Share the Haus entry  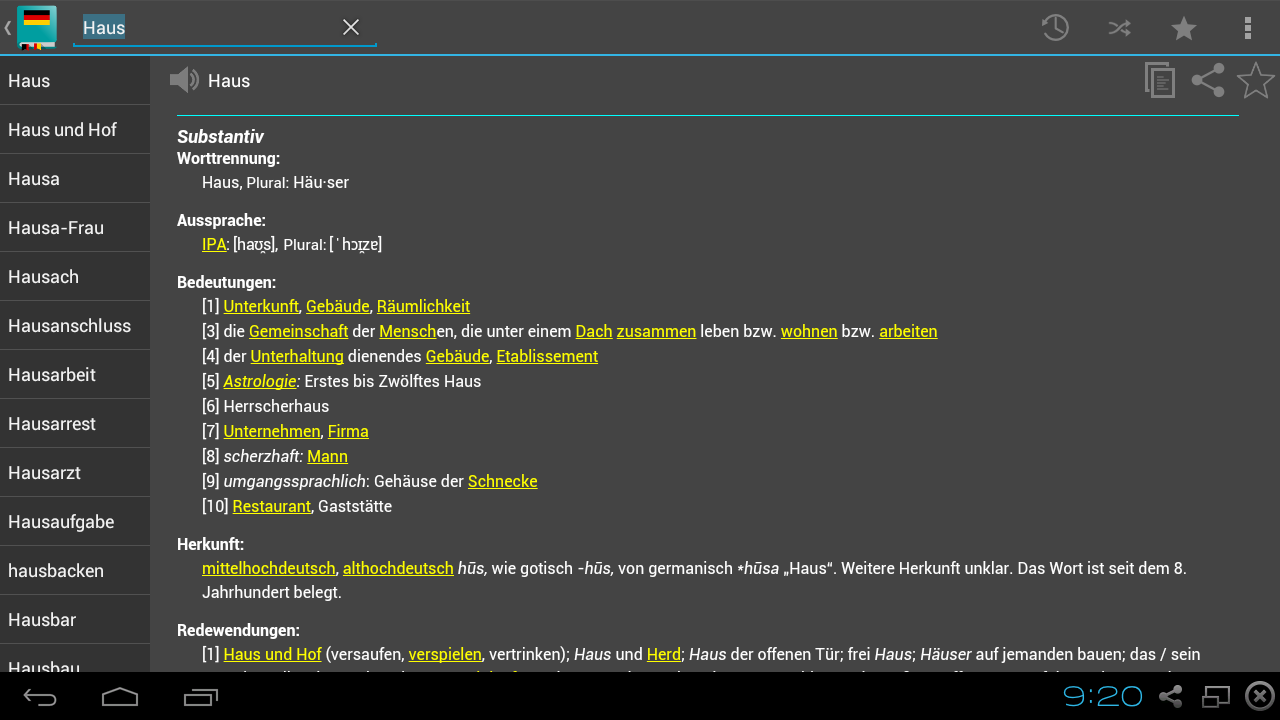pyautogui.click(x=1207, y=80)
